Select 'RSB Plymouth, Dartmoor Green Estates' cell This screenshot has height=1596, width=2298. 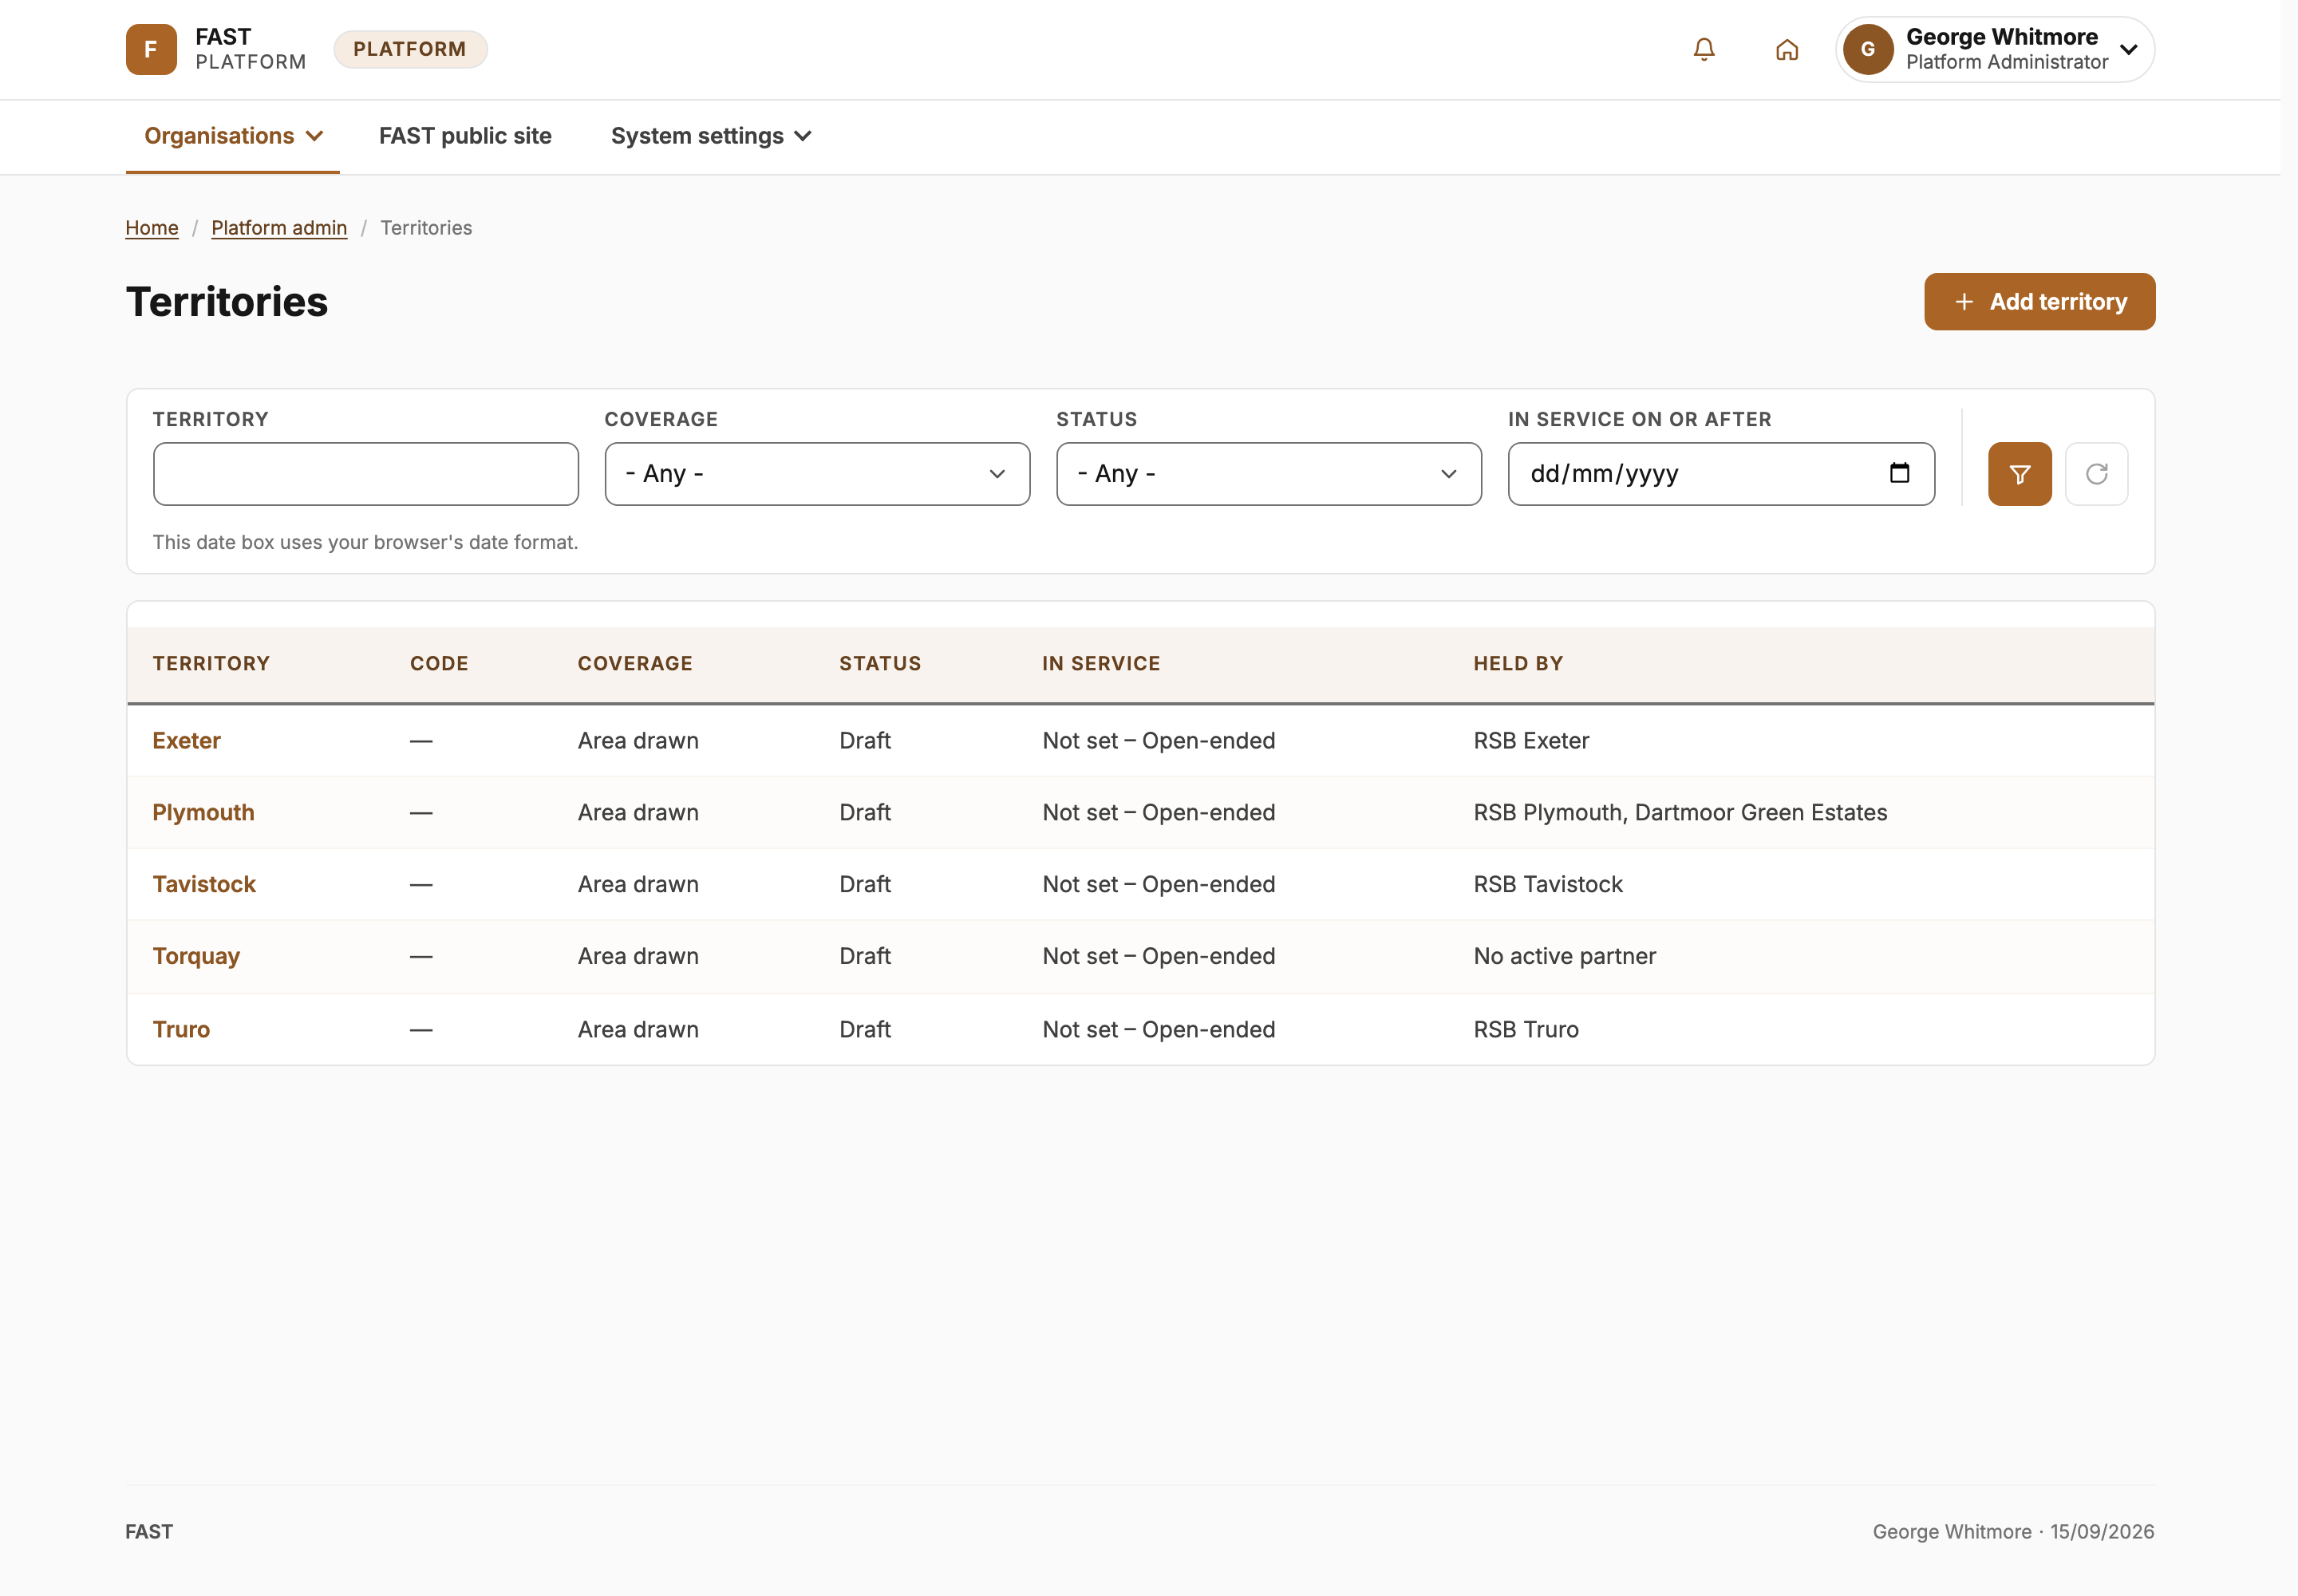pos(1680,813)
